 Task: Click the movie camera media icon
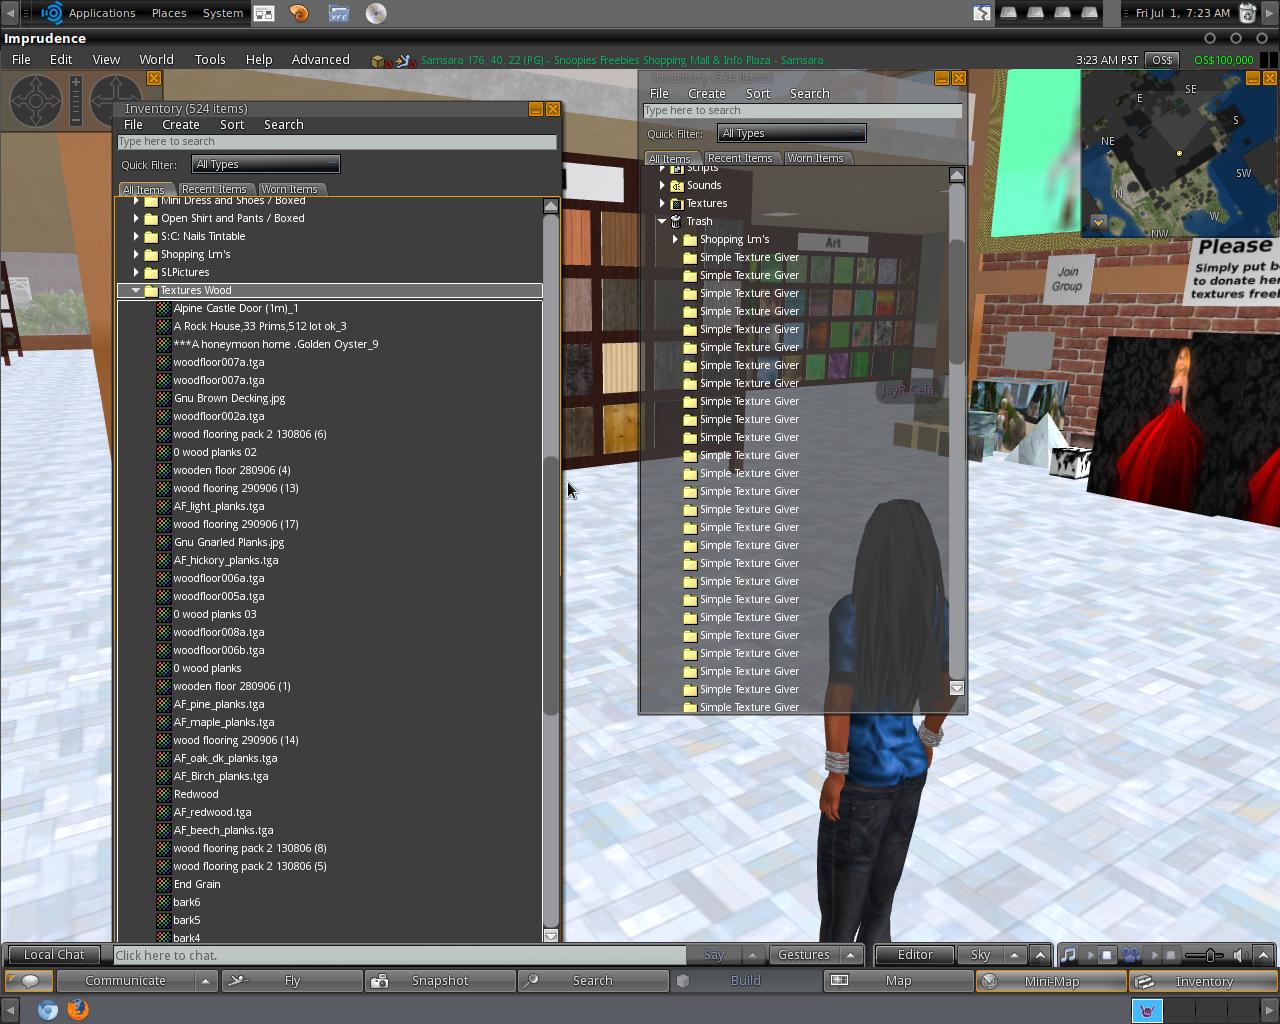pos(1129,955)
